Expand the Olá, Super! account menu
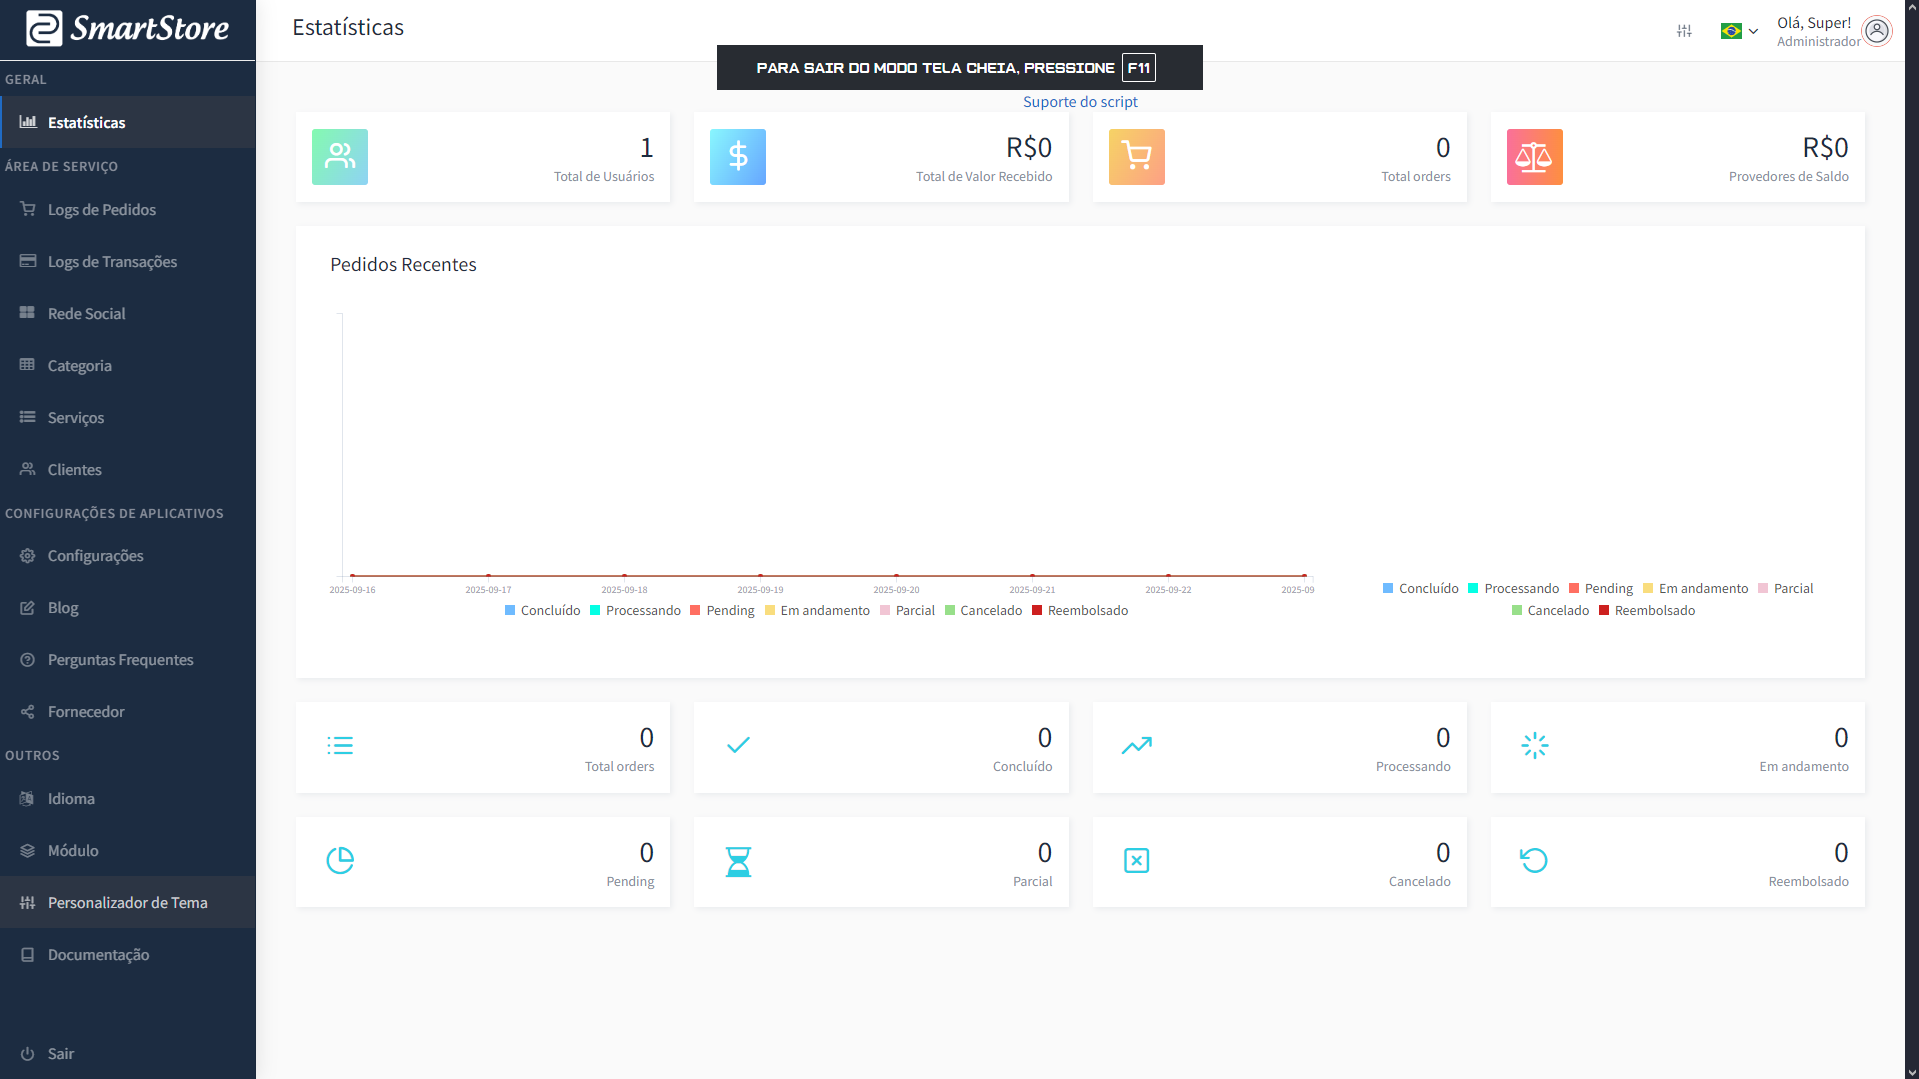The height and width of the screenshot is (1079, 1919). coord(1814,23)
